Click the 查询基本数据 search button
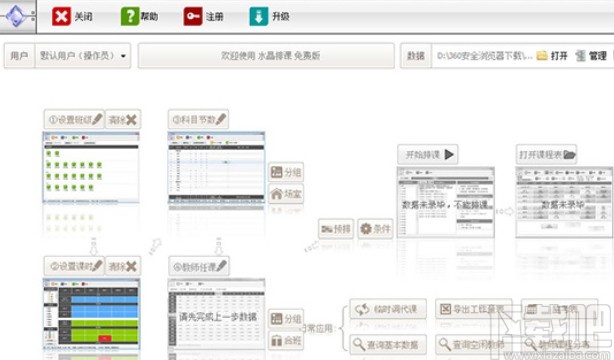This screenshot has width=614, height=360. tap(388, 344)
